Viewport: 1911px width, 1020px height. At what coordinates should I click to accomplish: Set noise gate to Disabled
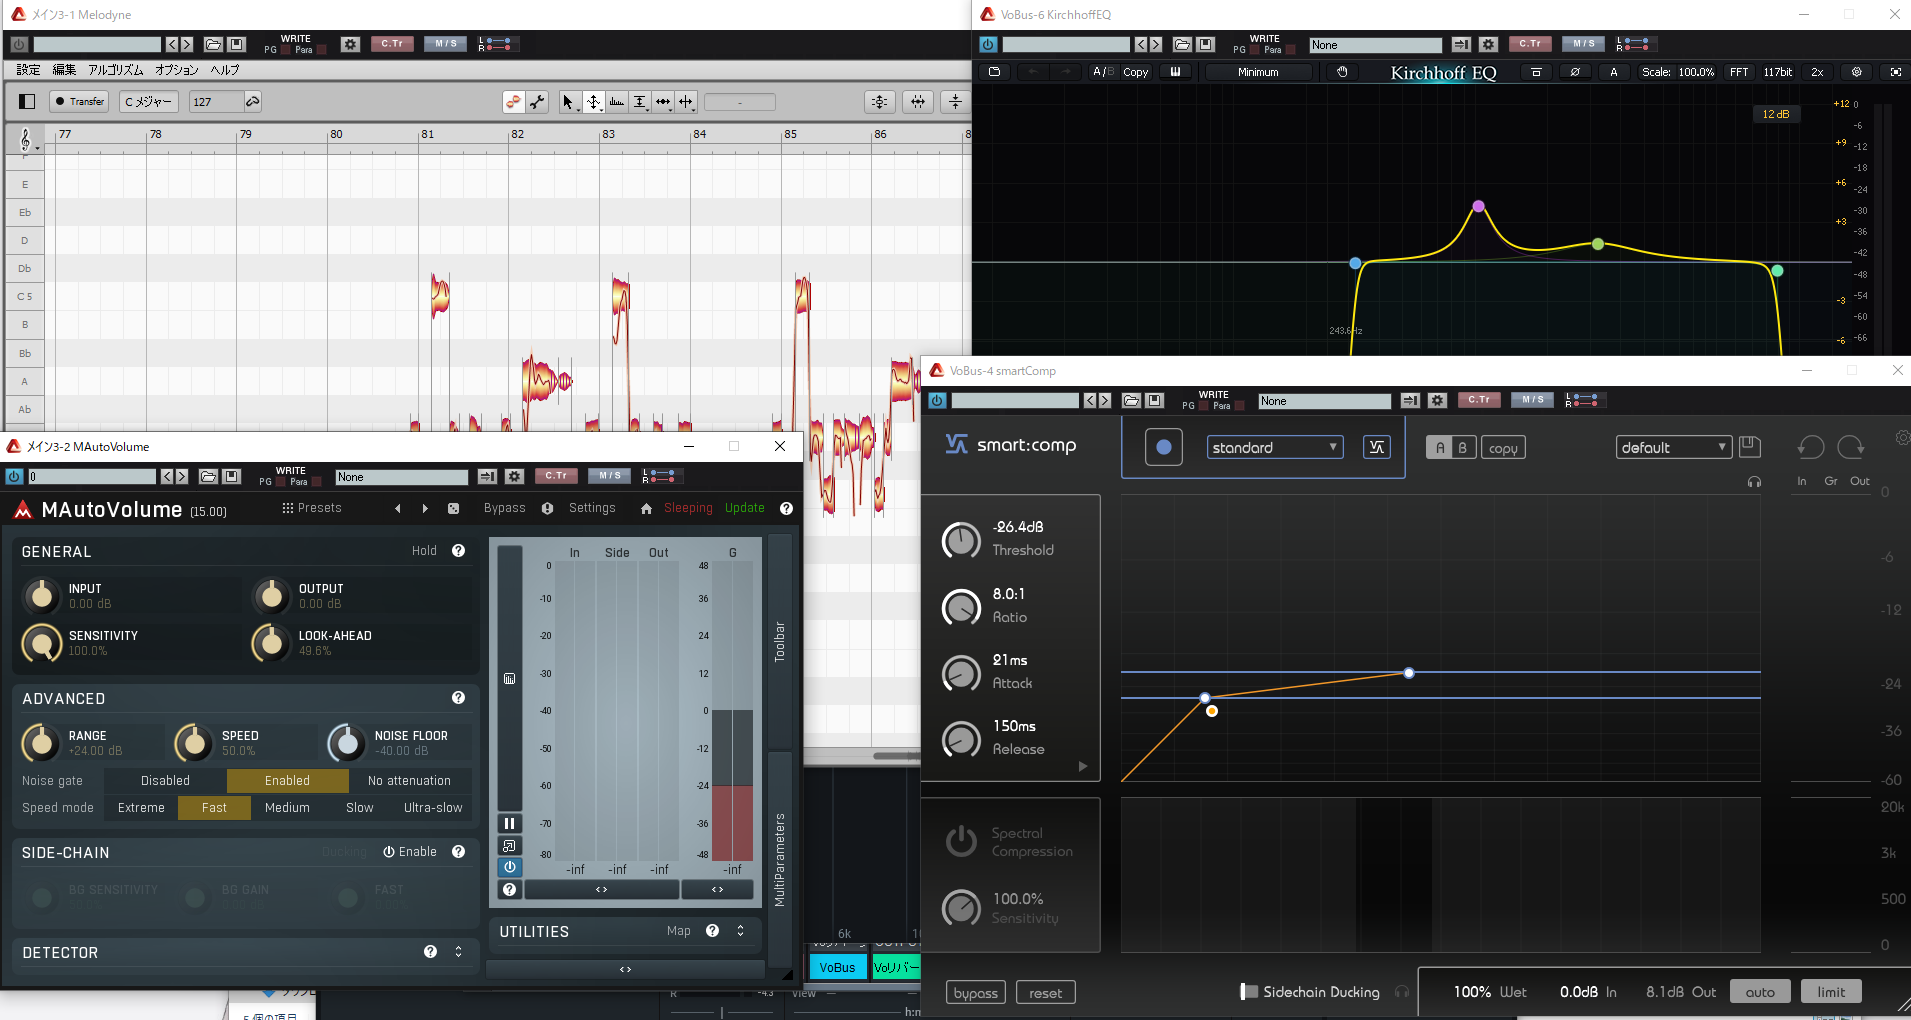click(165, 781)
